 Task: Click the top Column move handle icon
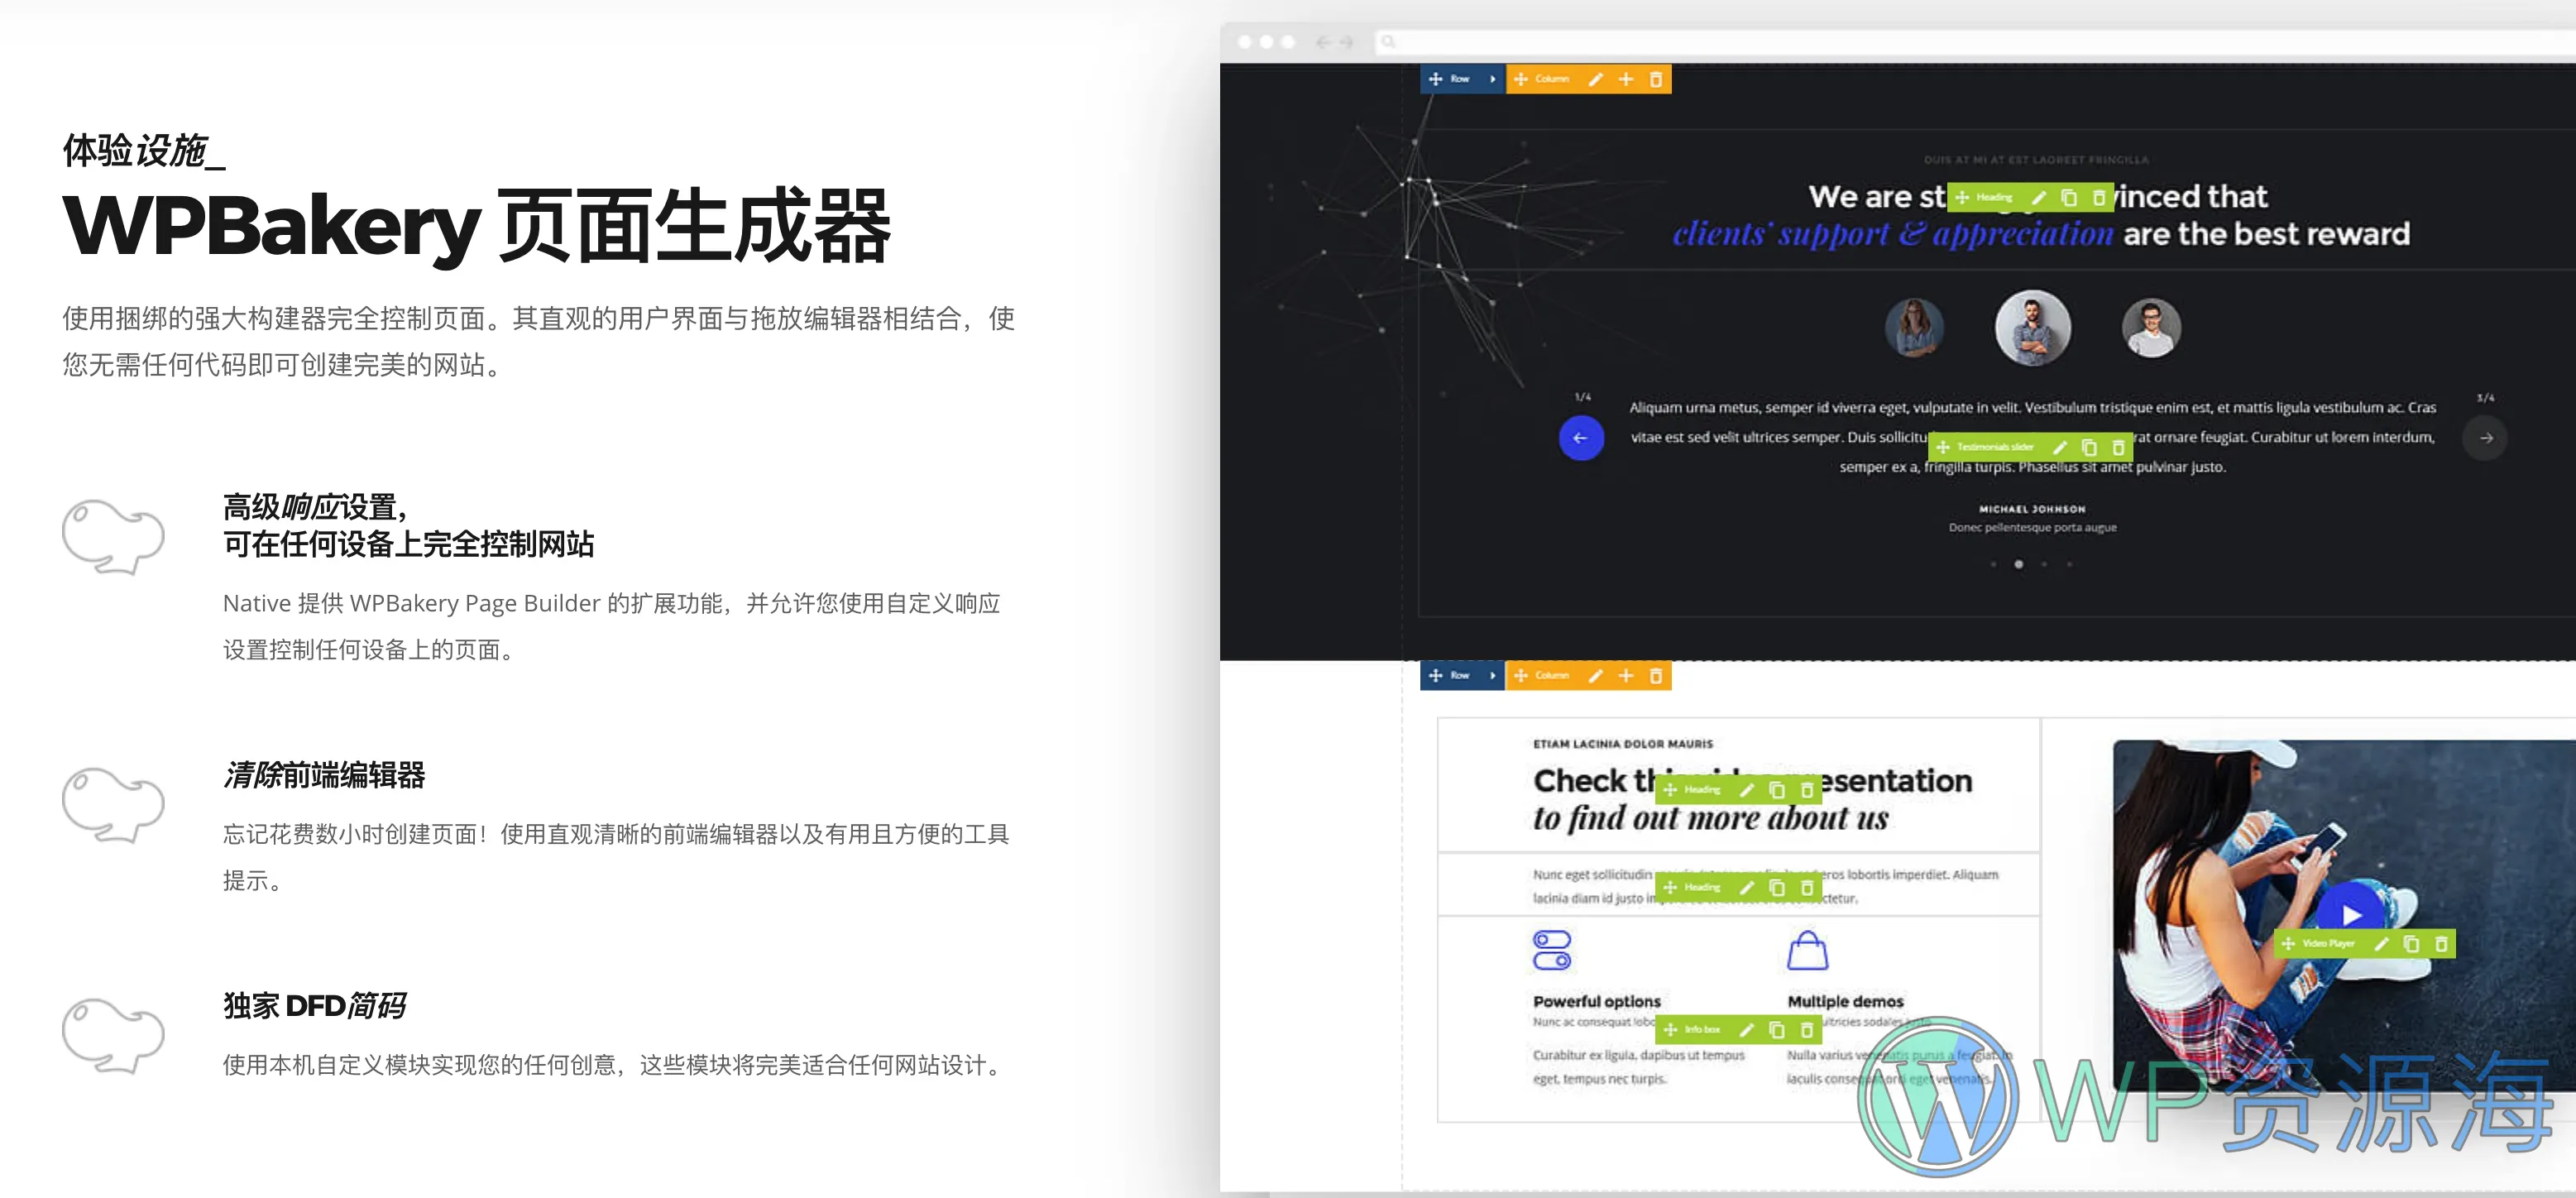click(x=1520, y=79)
